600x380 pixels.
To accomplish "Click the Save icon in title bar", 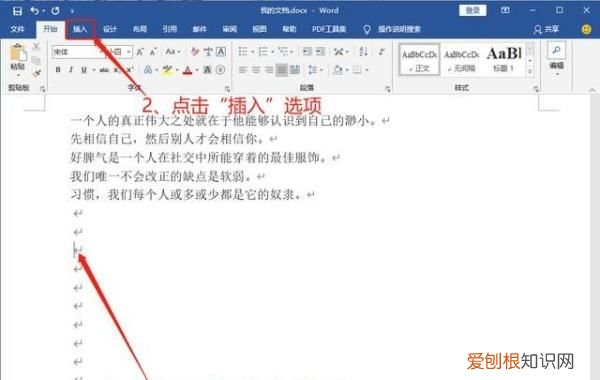I will coord(17,11).
